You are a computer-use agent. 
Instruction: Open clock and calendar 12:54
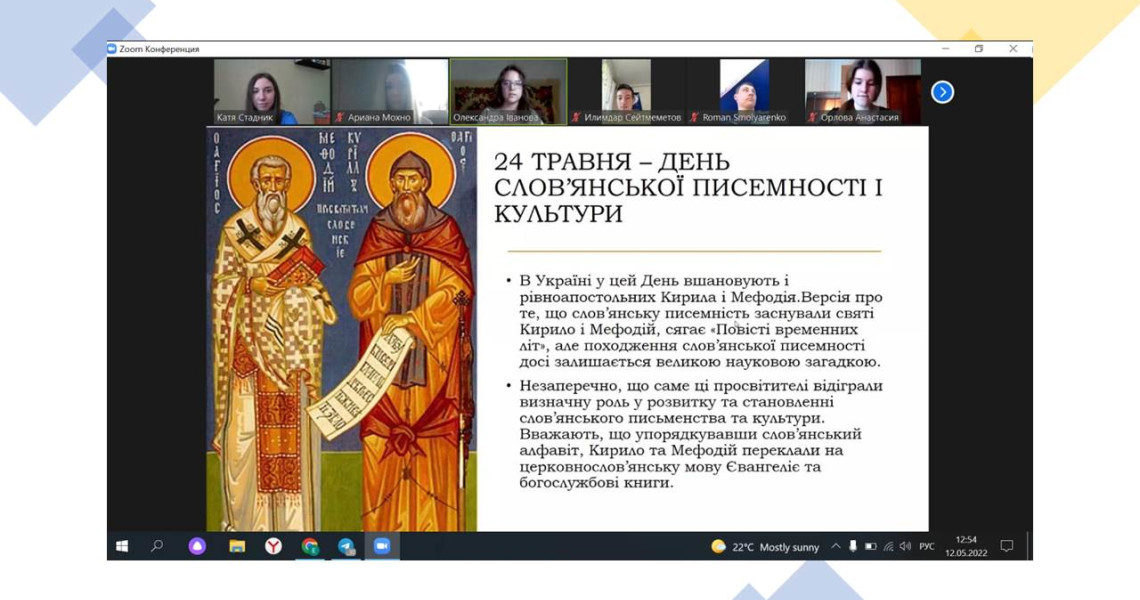click(x=966, y=546)
